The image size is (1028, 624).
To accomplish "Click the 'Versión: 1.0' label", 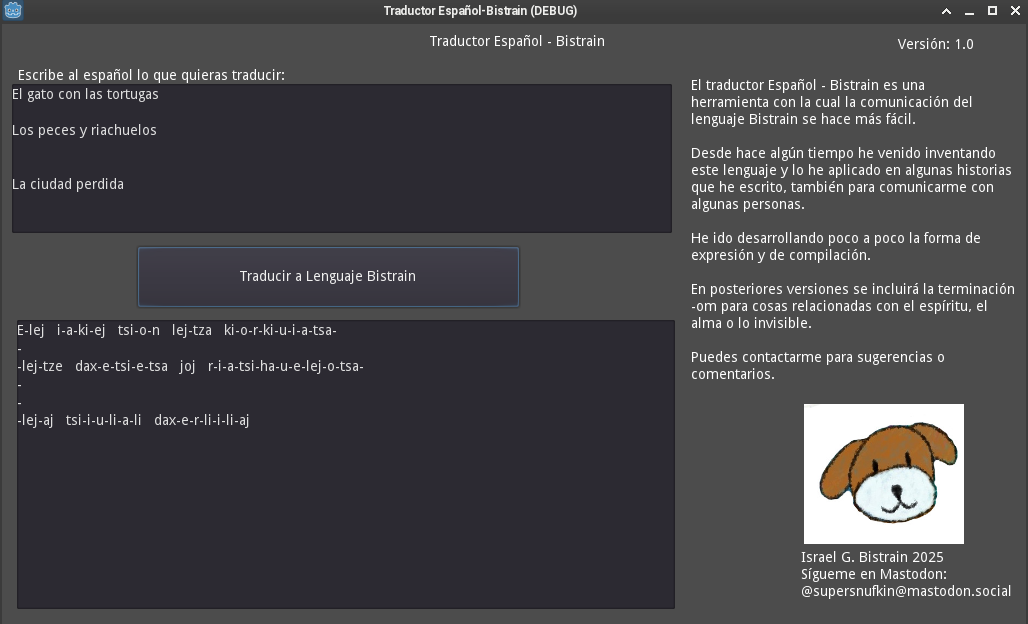I will pos(935,45).
